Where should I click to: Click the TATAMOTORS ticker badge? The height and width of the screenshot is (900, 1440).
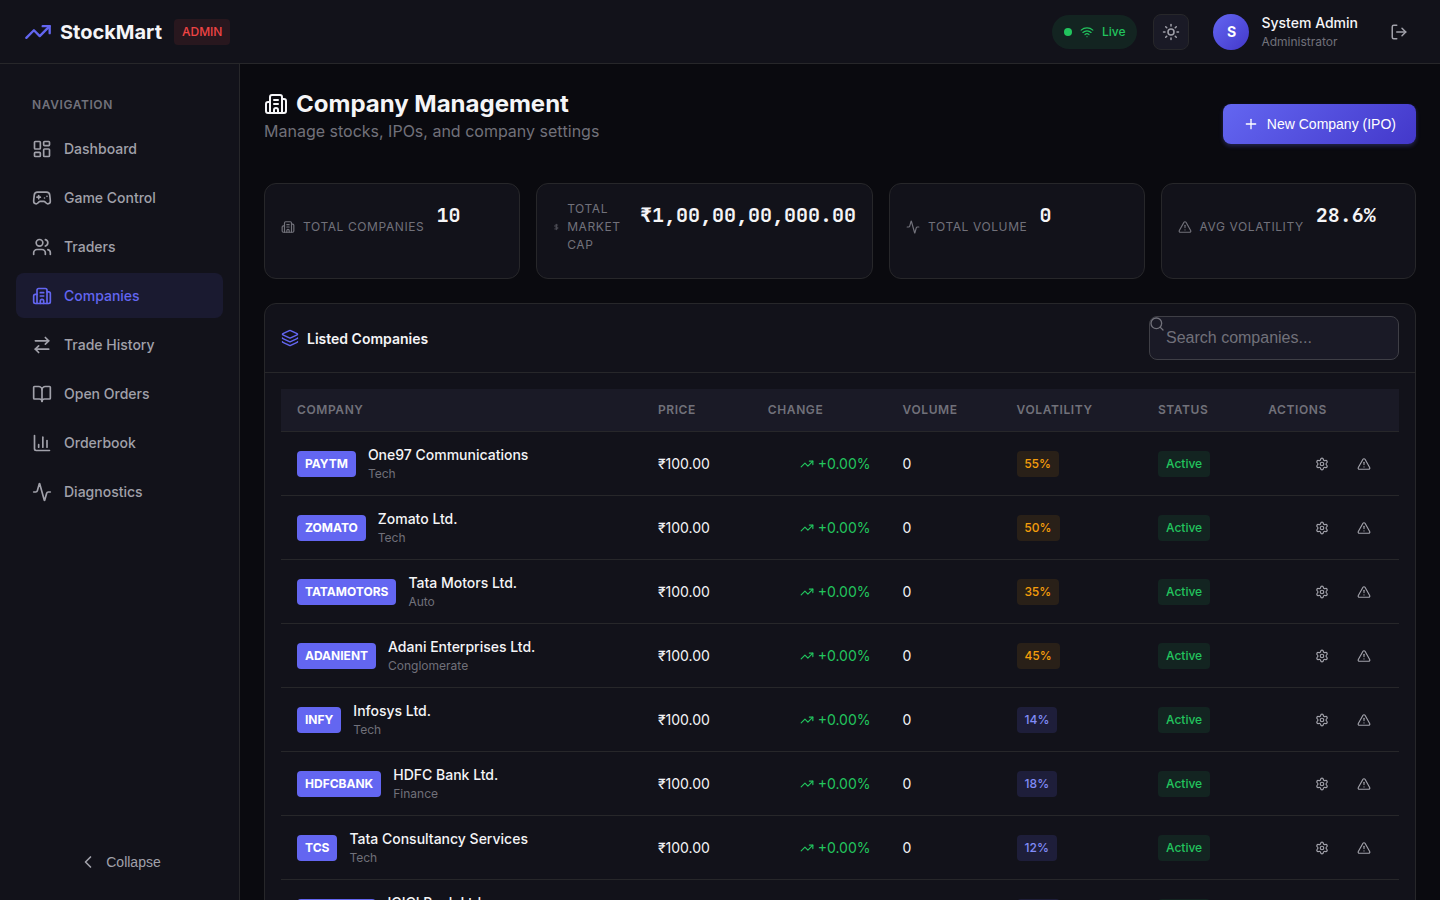pyautogui.click(x=346, y=592)
